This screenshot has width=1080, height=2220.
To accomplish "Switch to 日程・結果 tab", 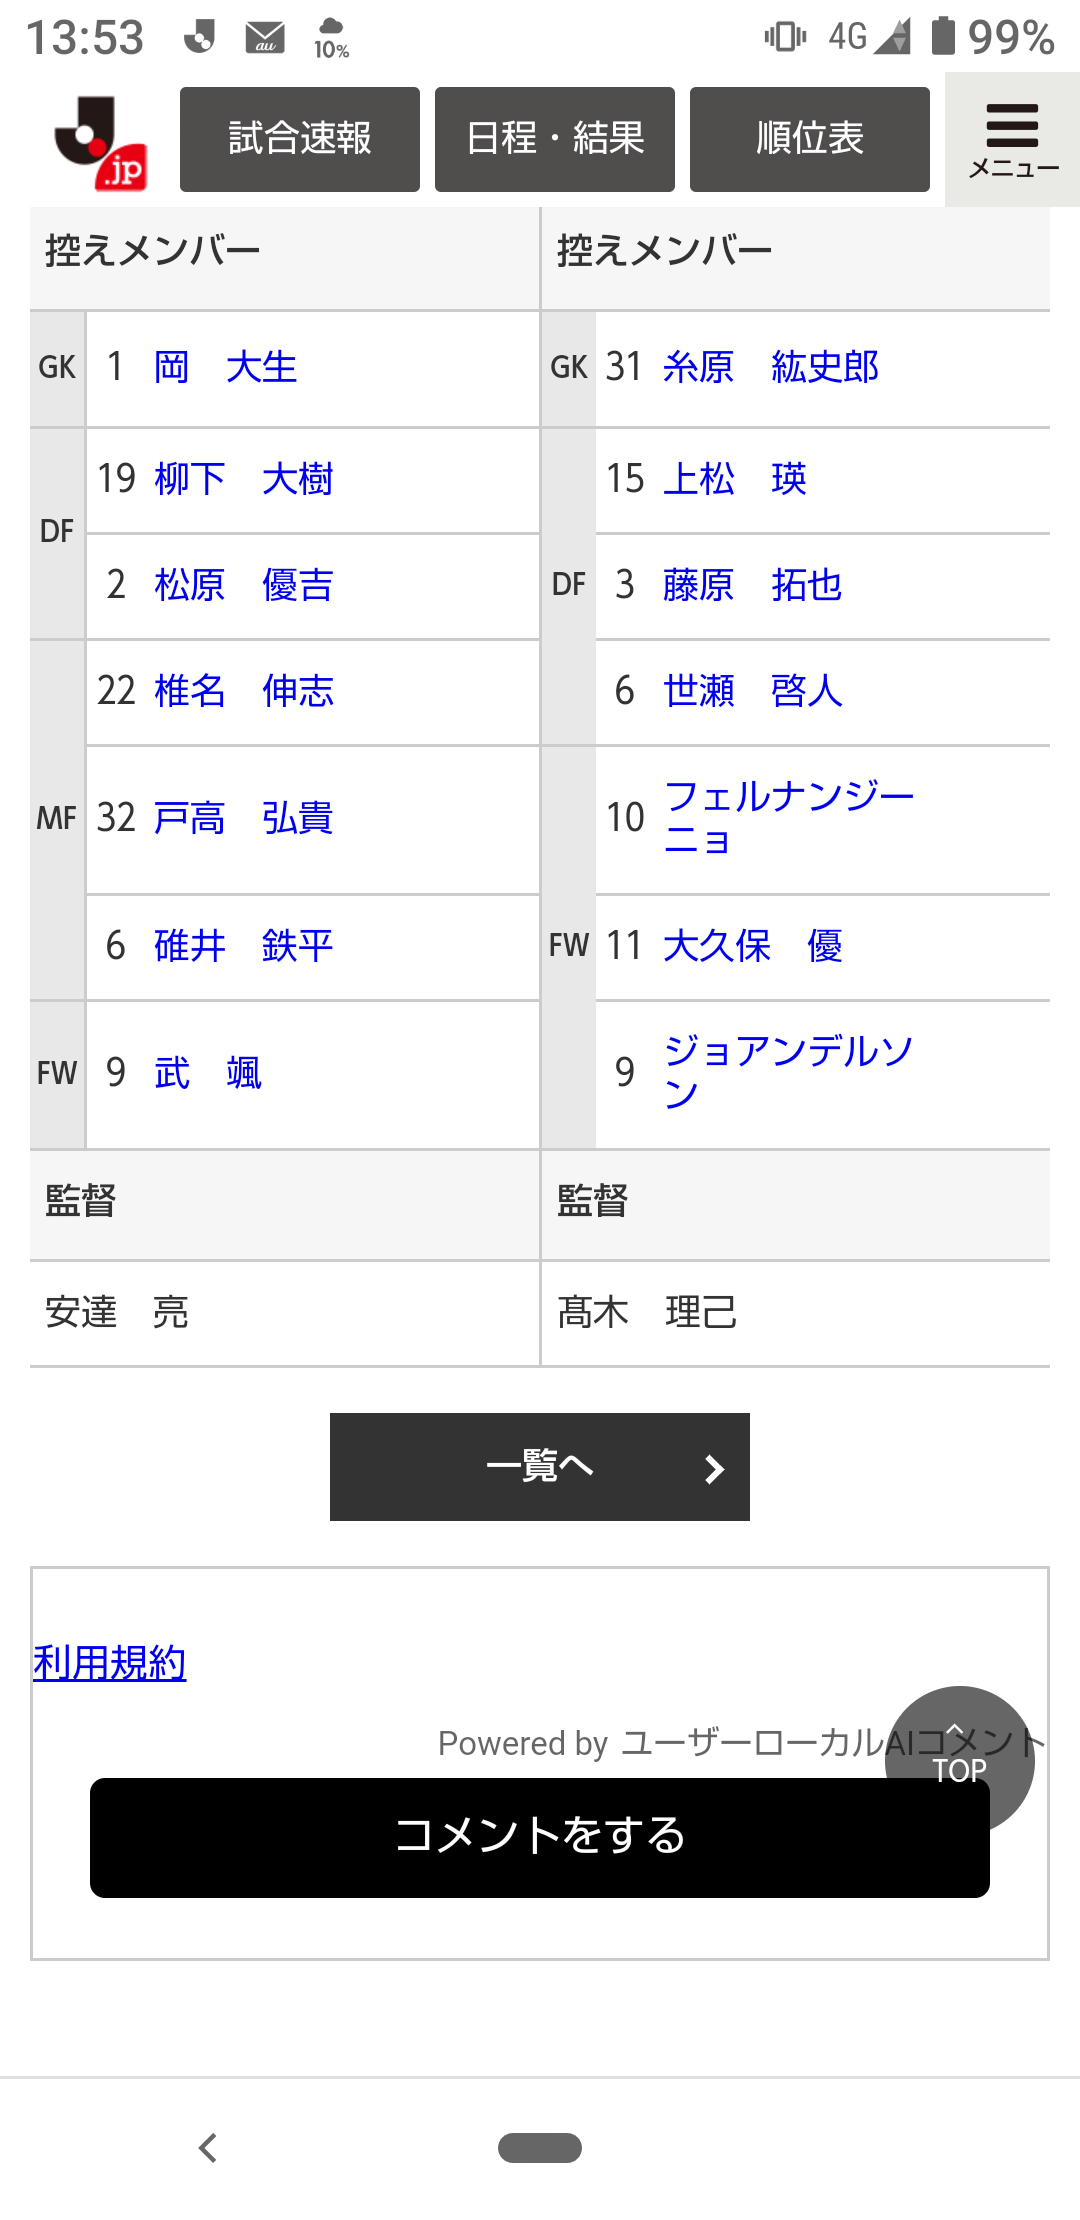I will 555,139.
